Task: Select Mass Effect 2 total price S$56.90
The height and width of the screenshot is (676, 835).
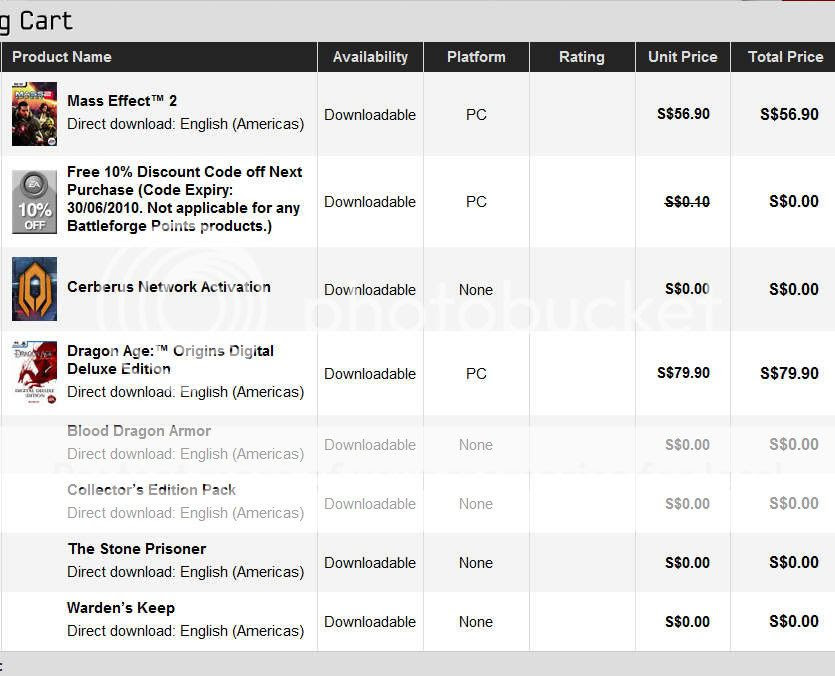Action: point(789,114)
